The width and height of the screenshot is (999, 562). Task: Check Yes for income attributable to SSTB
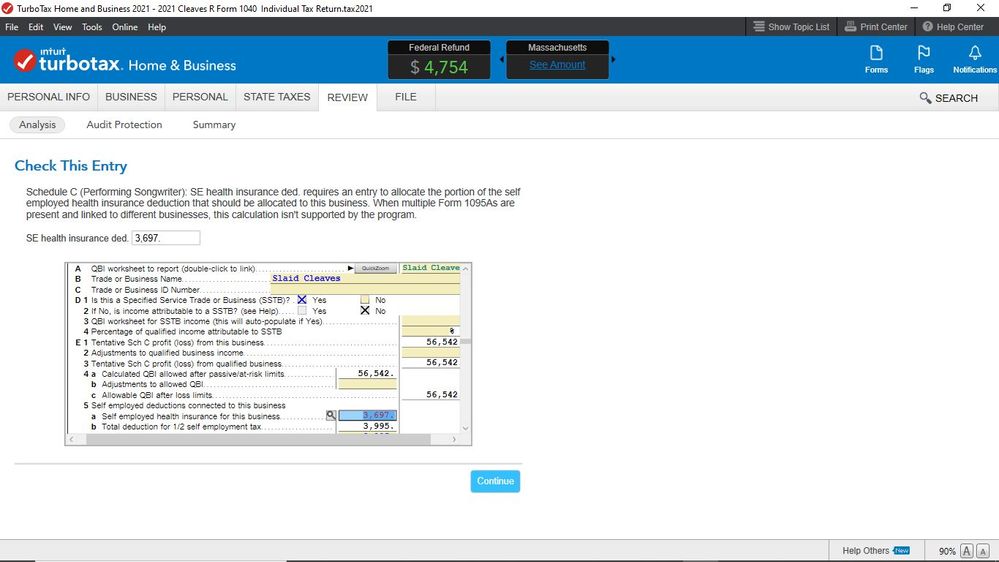click(x=302, y=310)
